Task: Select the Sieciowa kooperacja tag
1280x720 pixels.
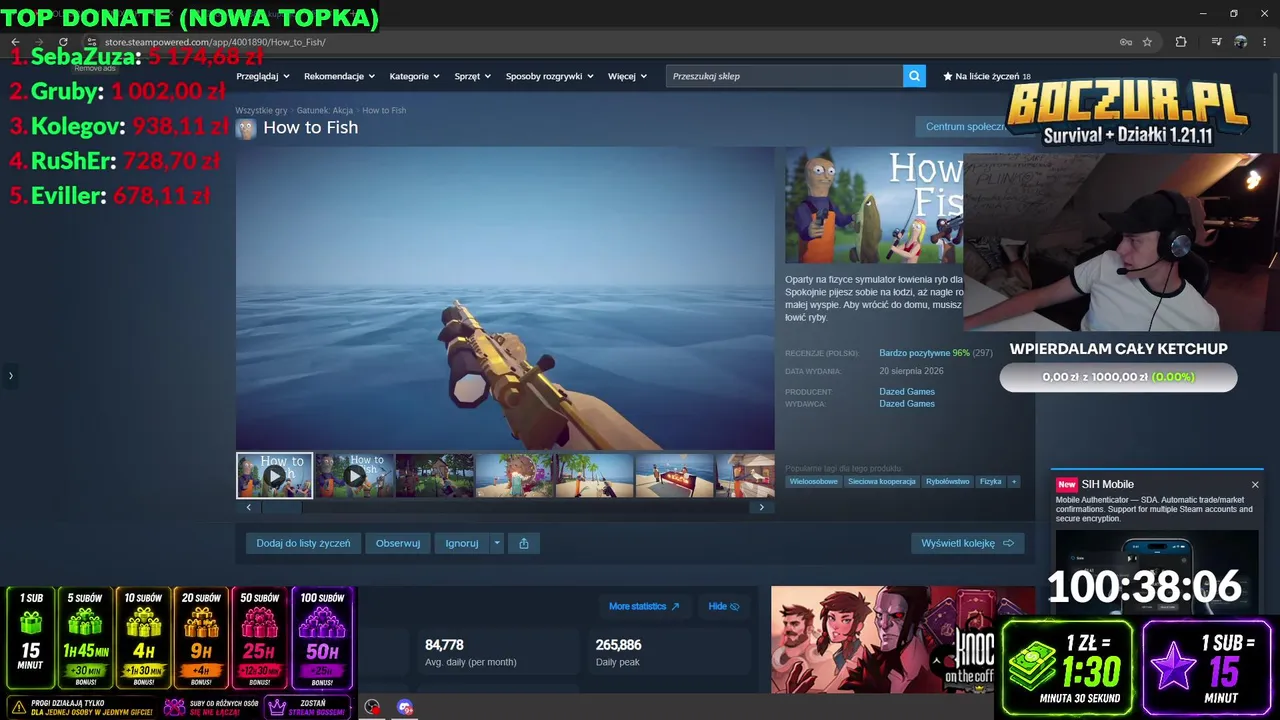Action: click(x=882, y=481)
